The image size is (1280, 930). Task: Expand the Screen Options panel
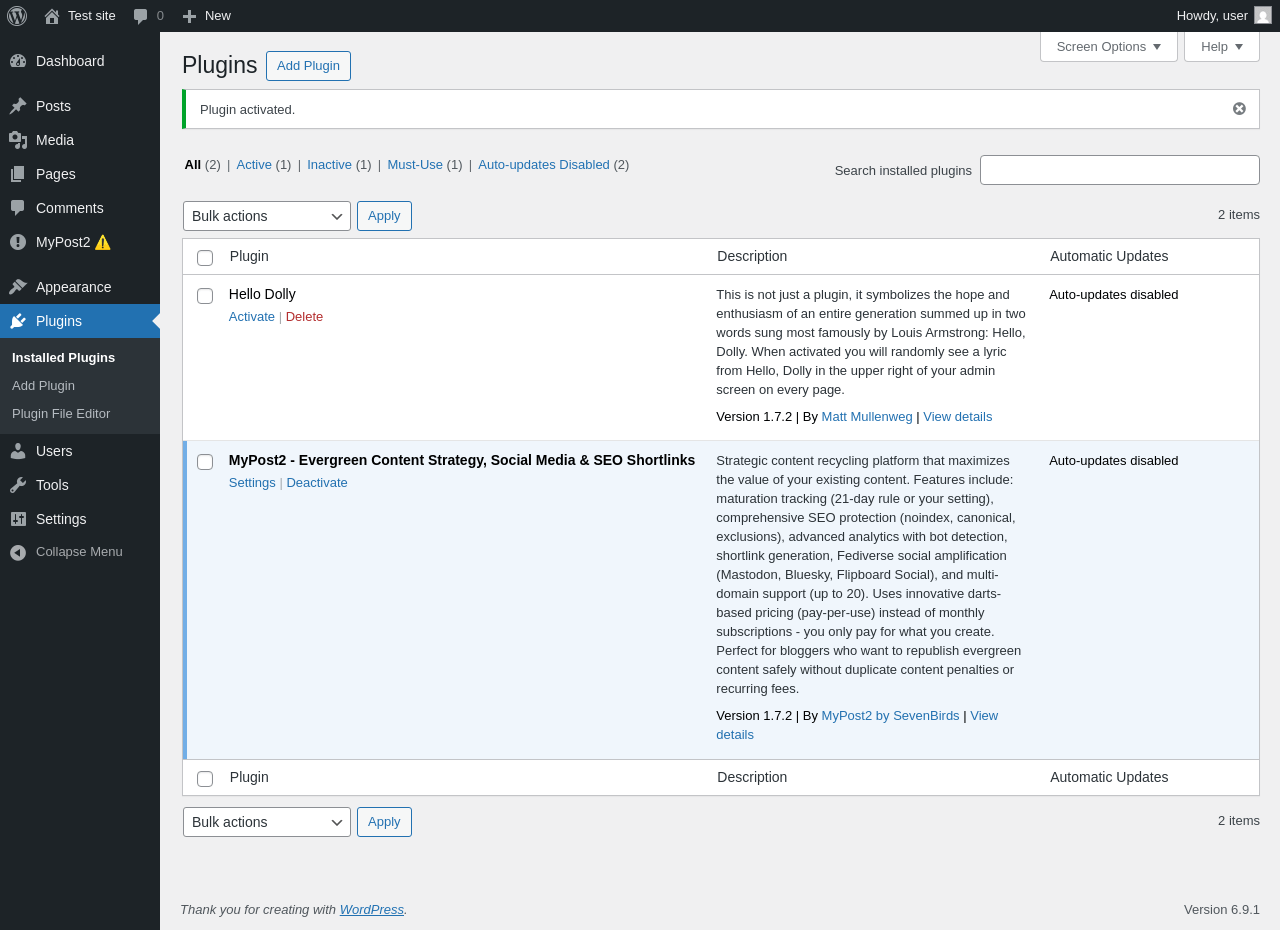[1109, 46]
